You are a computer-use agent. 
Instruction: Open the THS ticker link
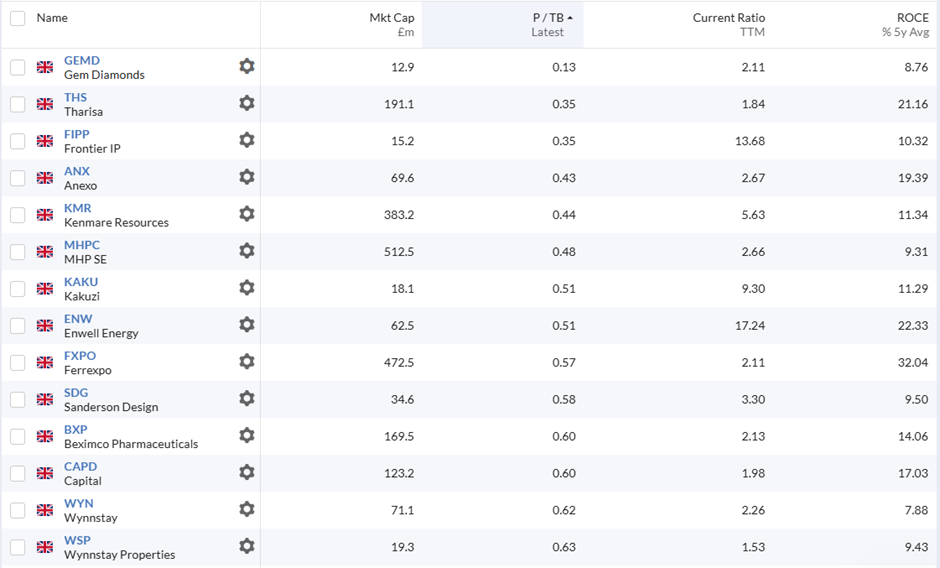[76, 97]
